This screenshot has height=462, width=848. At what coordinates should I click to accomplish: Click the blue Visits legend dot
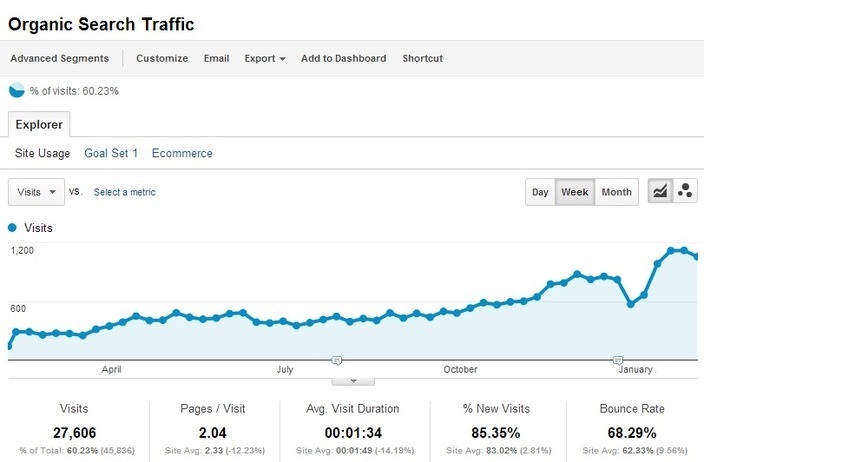(x=12, y=228)
